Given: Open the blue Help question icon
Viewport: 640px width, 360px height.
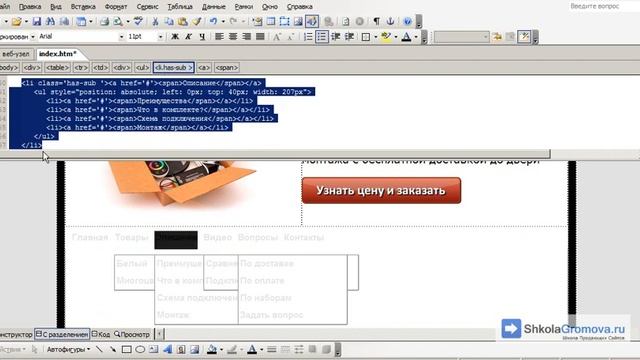Looking at the screenshot, I should (407, 21).
